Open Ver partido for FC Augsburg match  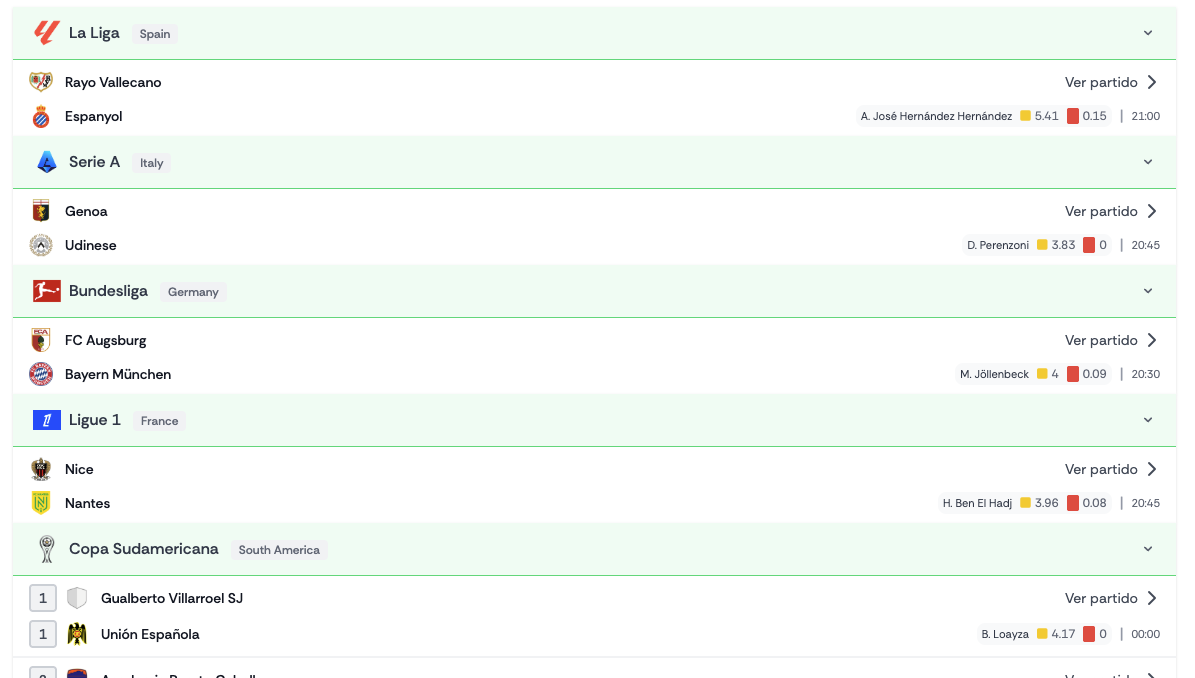click(1111, 341)
